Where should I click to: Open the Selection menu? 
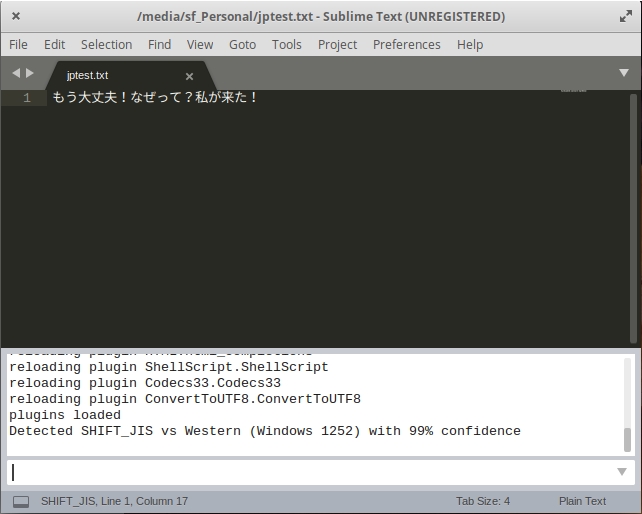point(106,44)
